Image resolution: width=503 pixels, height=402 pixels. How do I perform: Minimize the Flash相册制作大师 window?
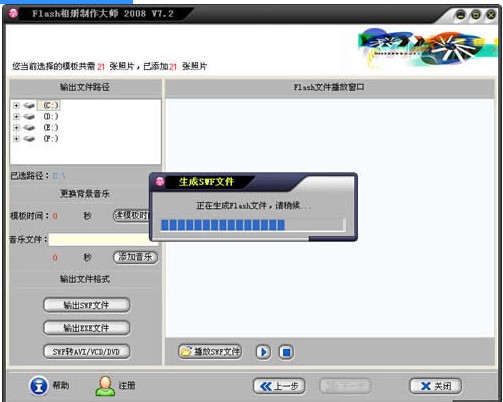(x=461, y=15)
